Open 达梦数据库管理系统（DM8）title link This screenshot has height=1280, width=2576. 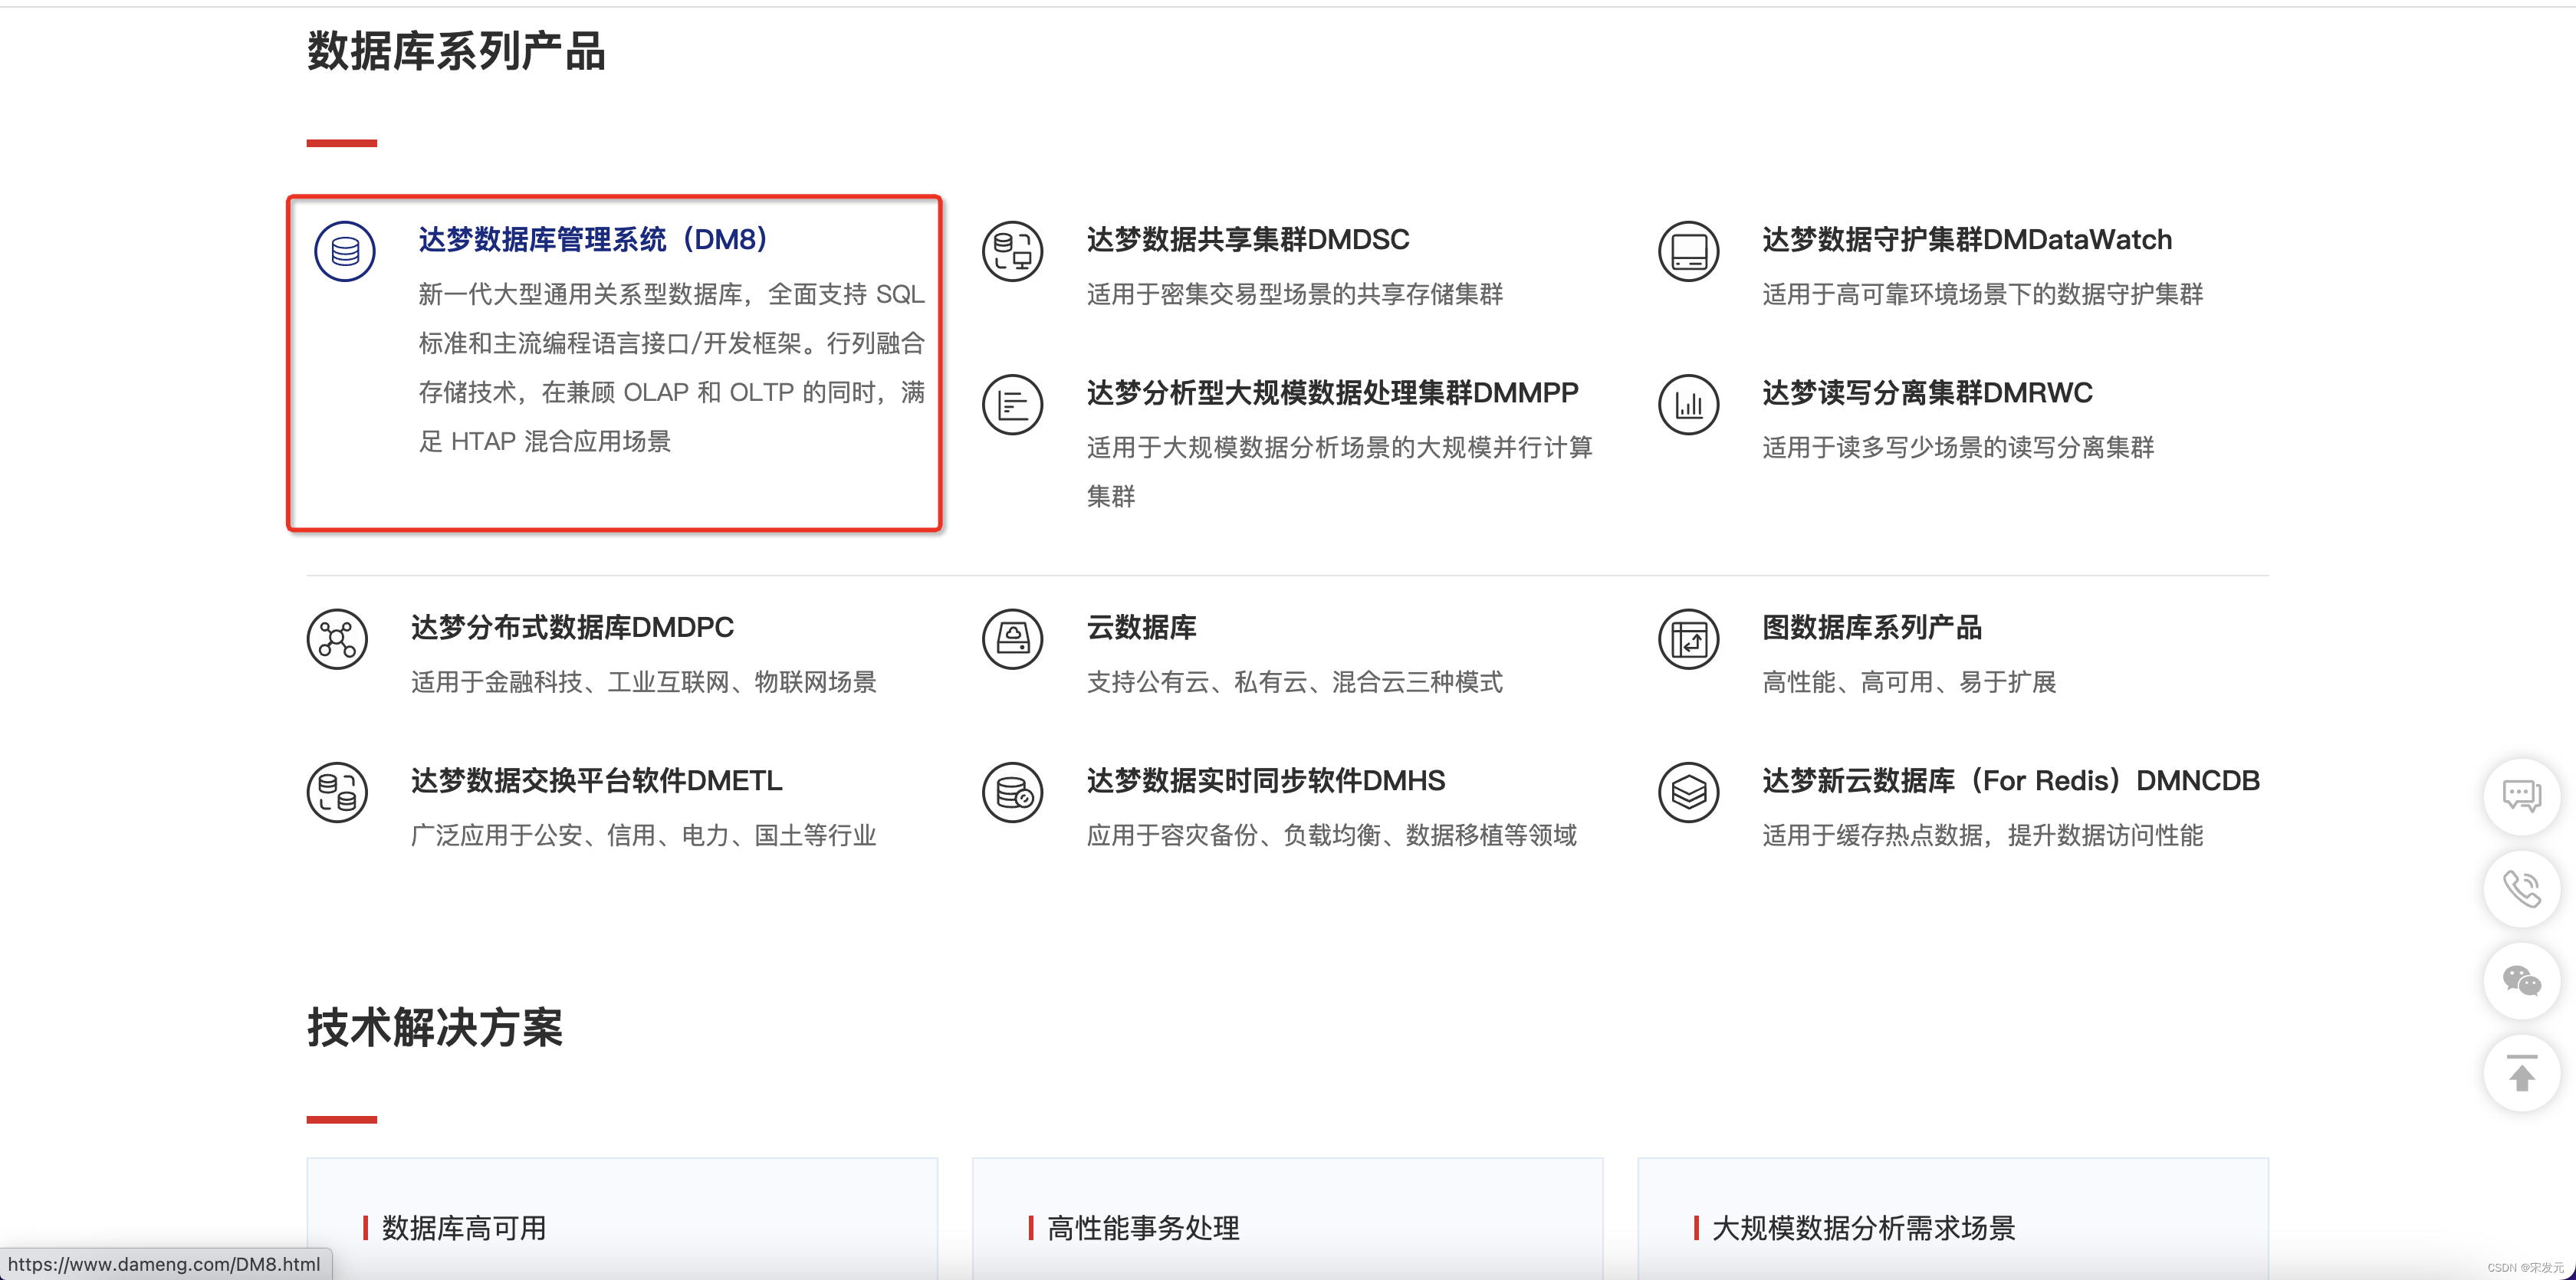[x=593, y=240]
